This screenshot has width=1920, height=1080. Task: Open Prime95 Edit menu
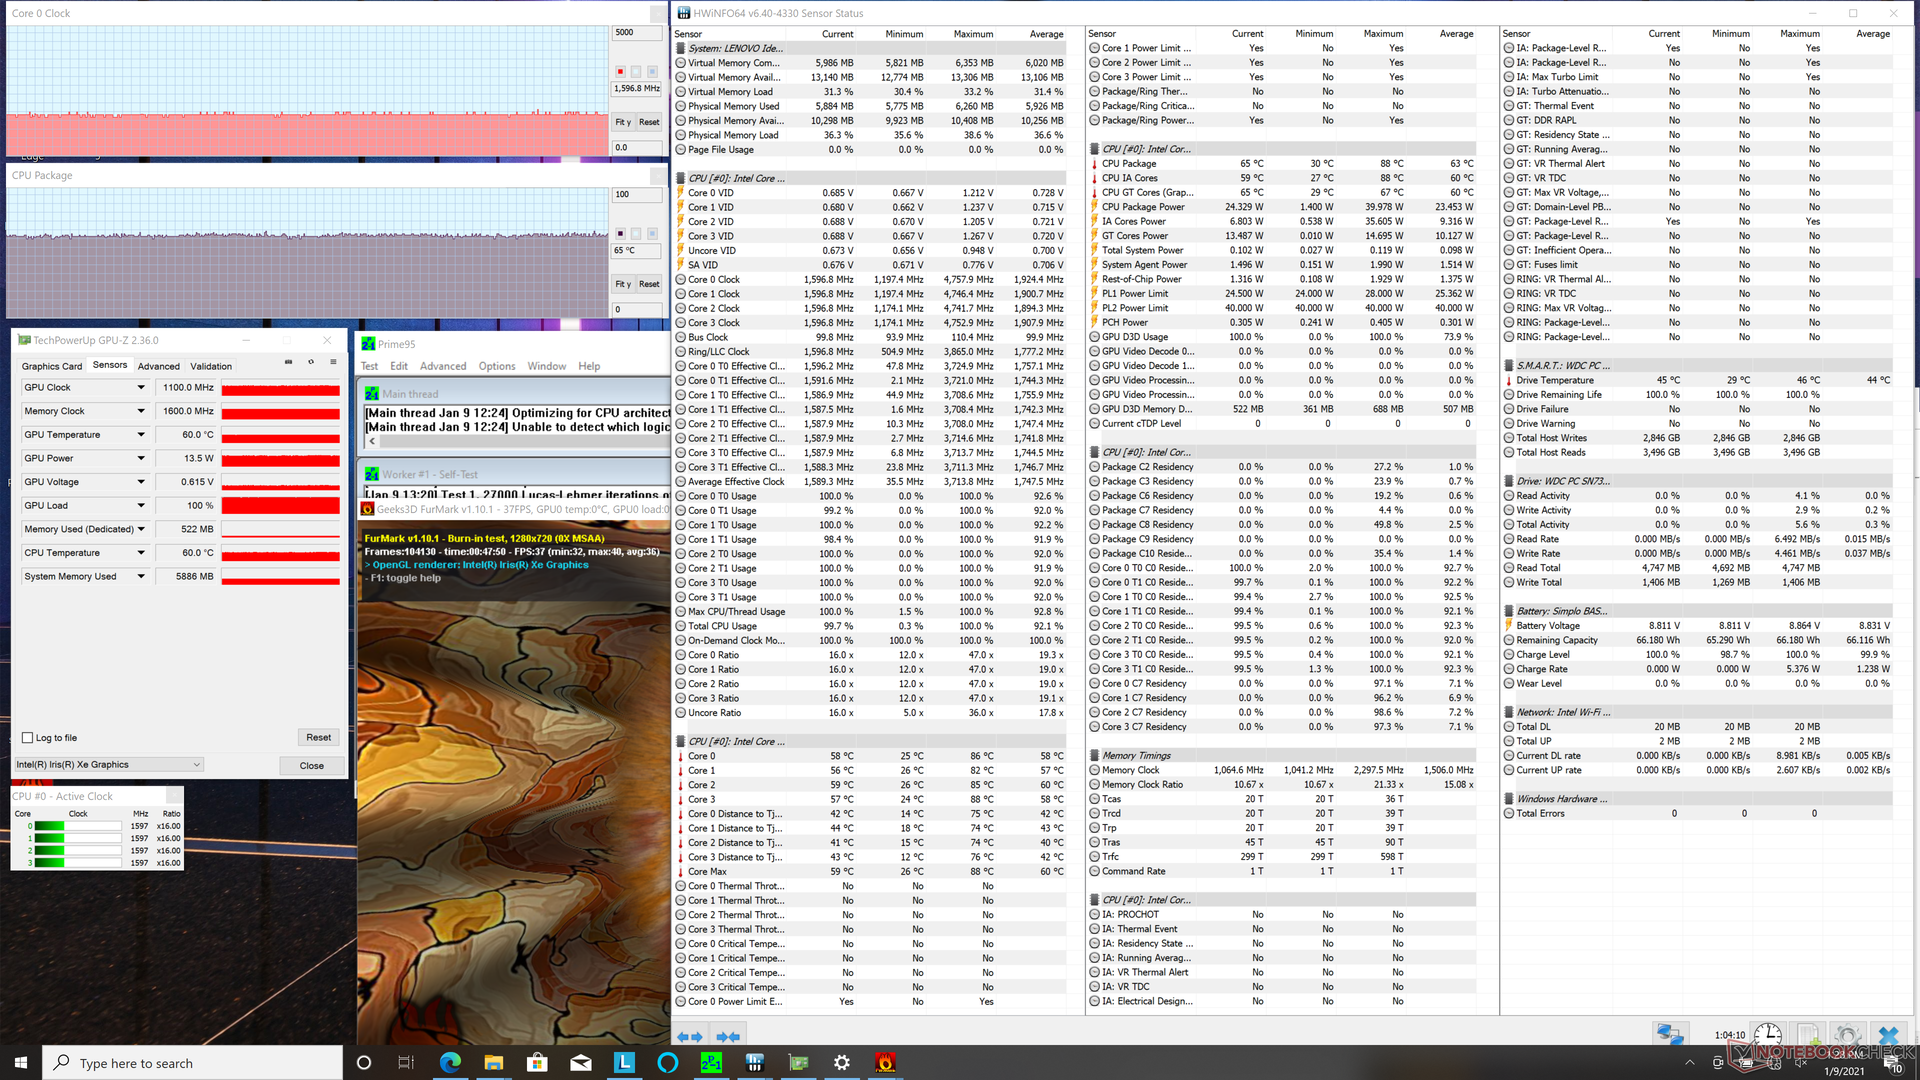(399, 366)
